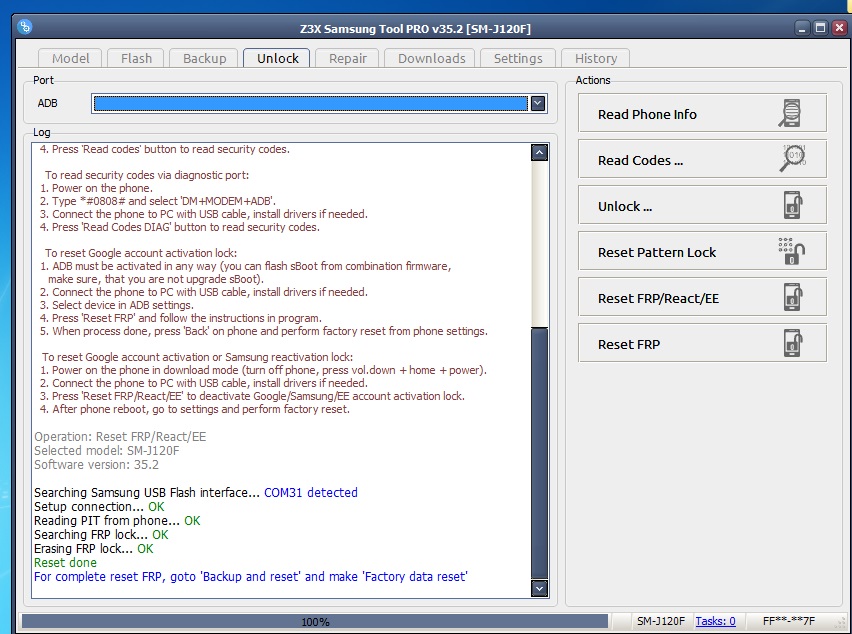852x634 pixels.
Task: Open the Model tab
Action: [71, 58]
